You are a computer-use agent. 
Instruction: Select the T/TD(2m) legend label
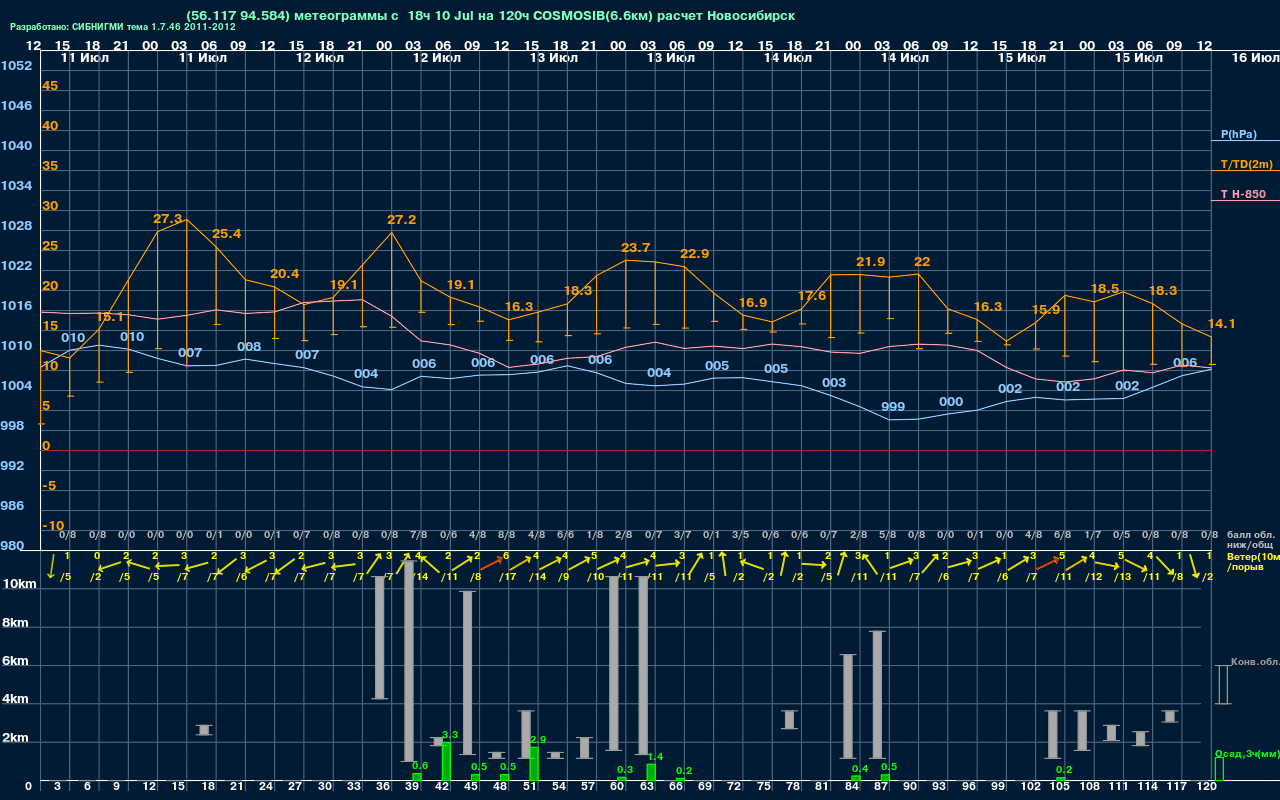(x=1246, y=164)
